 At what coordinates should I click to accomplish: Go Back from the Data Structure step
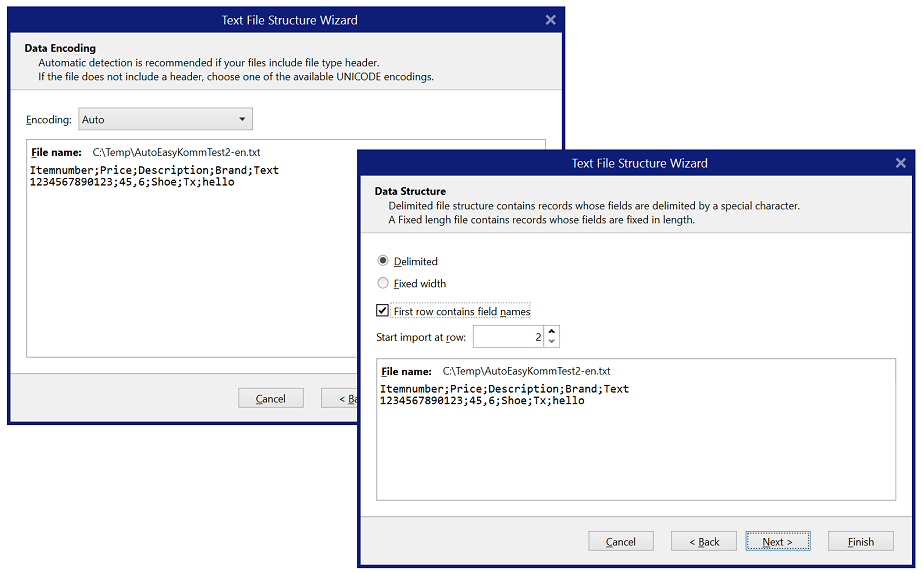point(703,541)
